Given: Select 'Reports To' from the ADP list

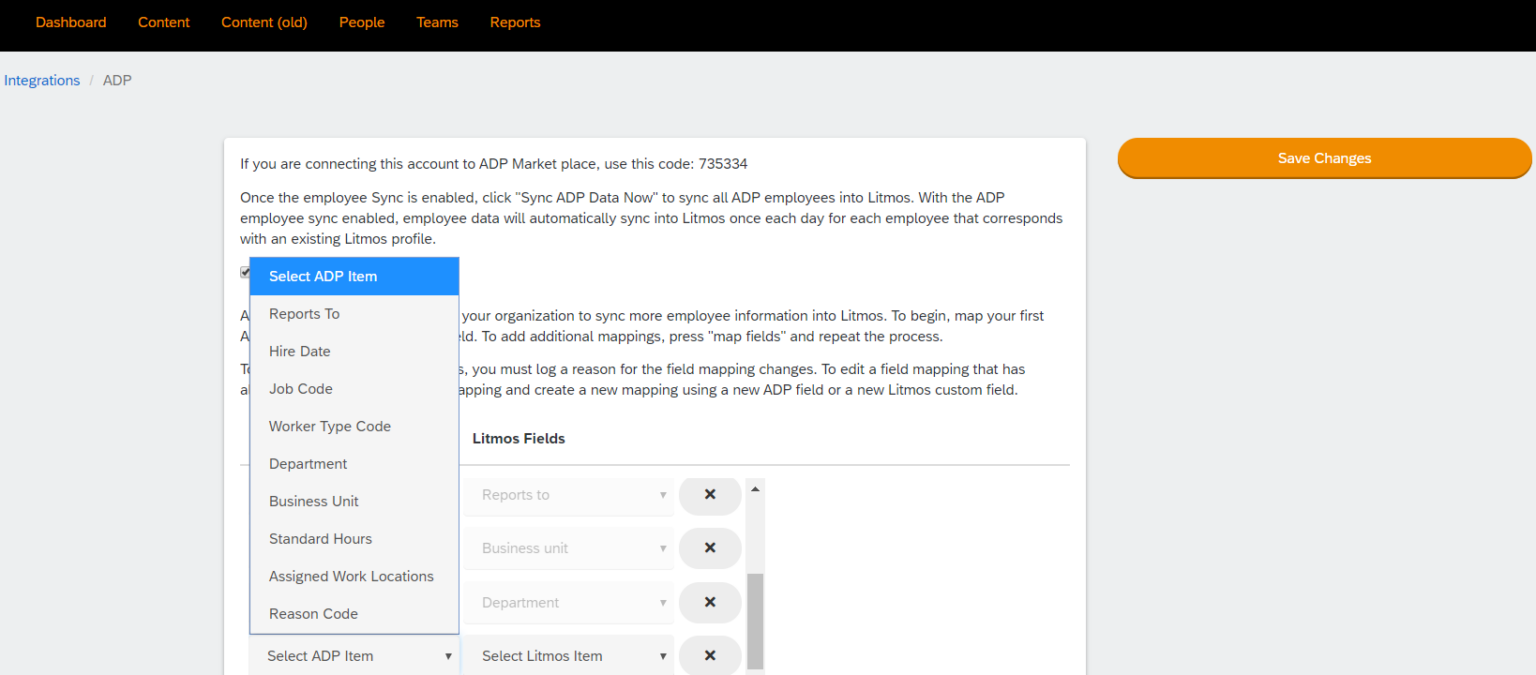Looking at the screenshot, I should [354, 314].
